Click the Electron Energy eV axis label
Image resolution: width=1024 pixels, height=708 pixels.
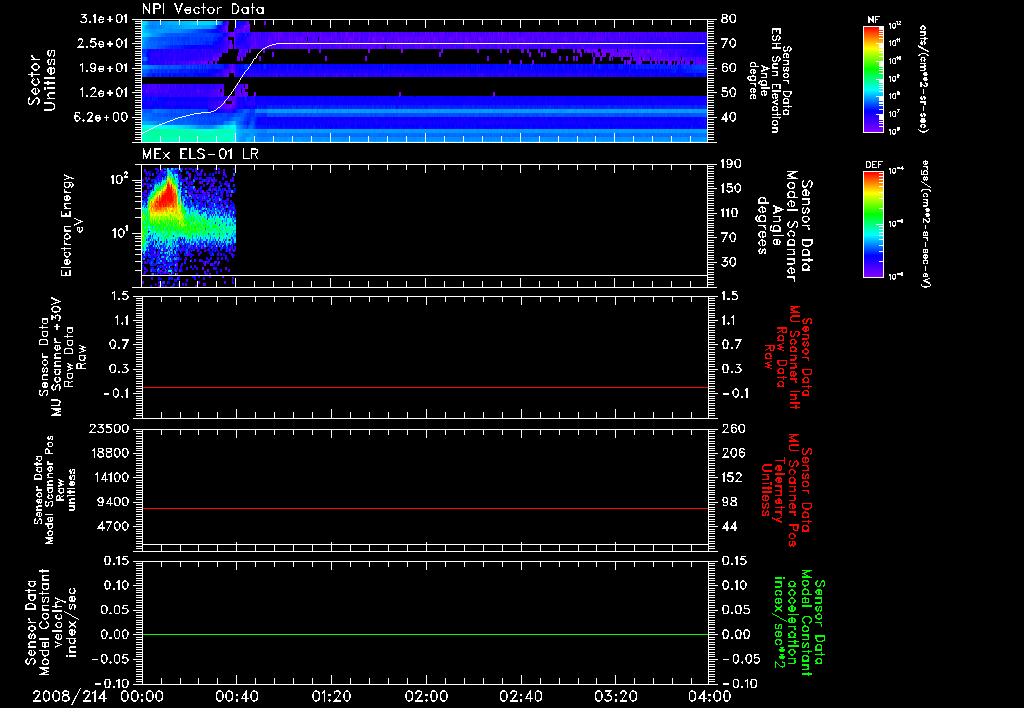72,225
